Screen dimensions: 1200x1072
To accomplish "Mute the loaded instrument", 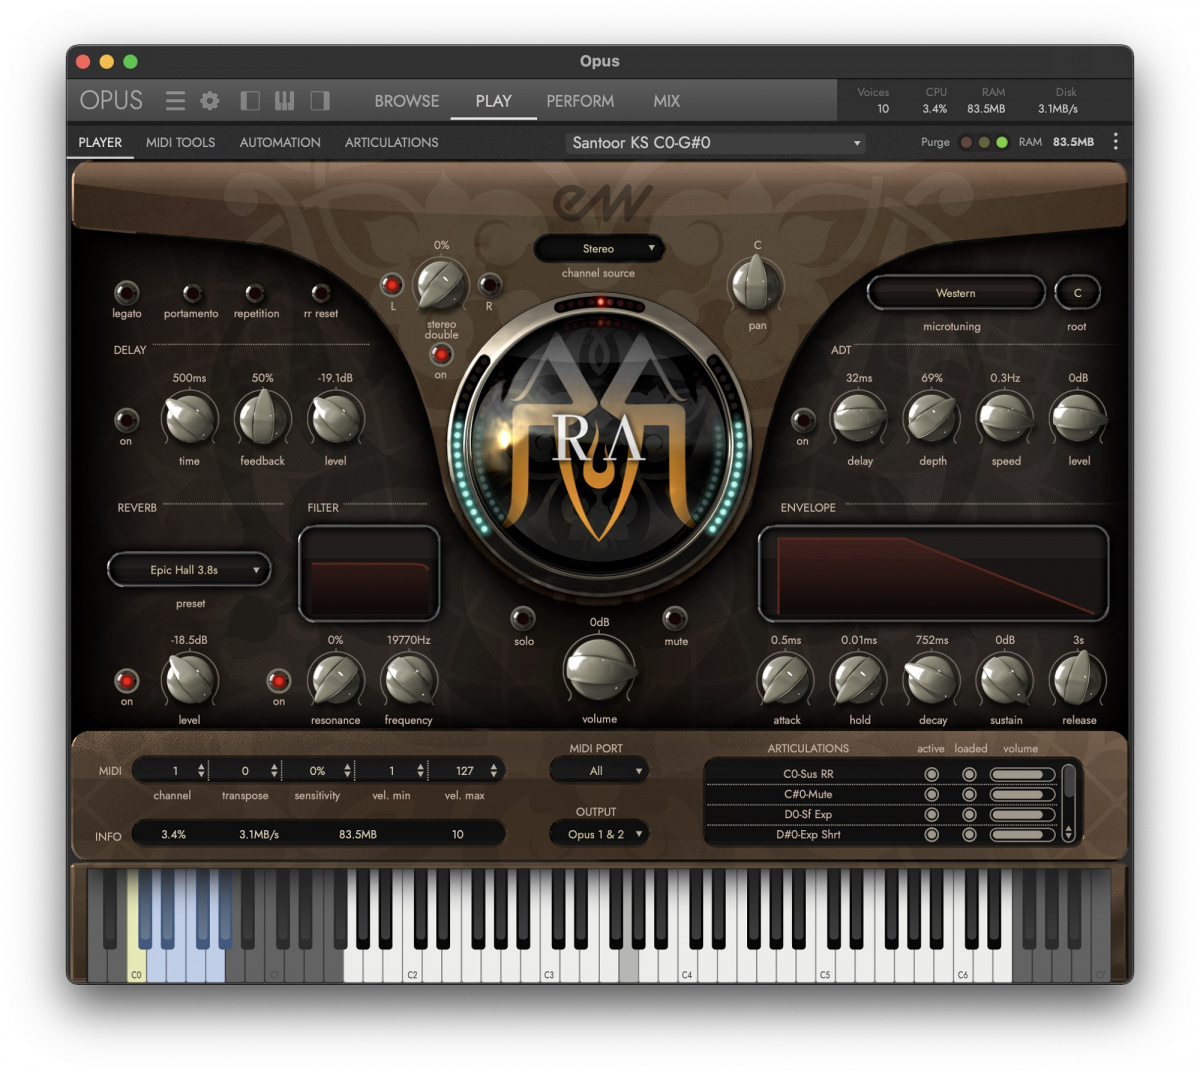I will click(676, 617).
